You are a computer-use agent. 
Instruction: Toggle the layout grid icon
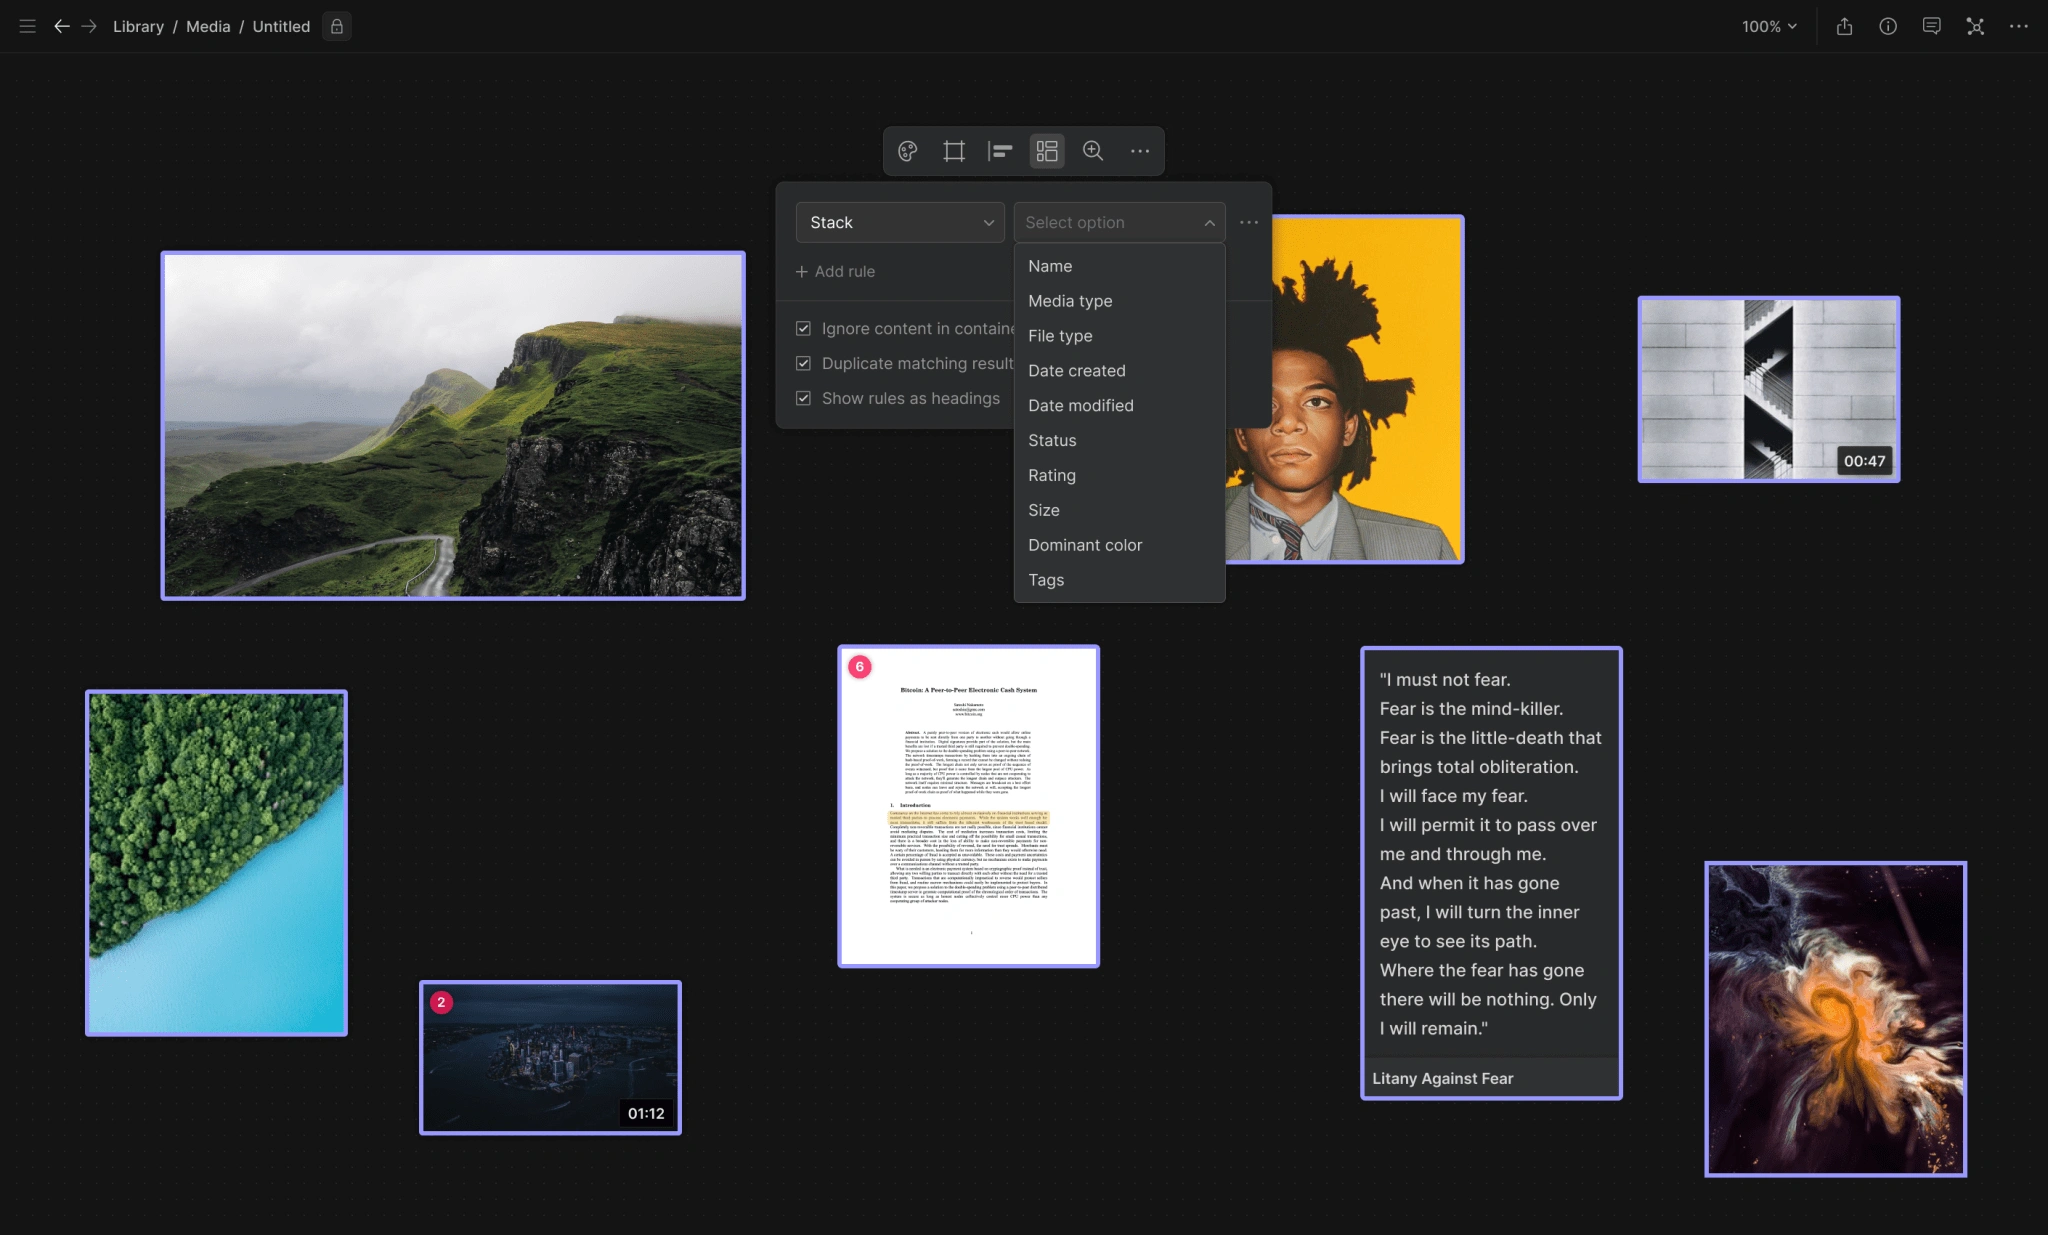[x=1047, y=151]
